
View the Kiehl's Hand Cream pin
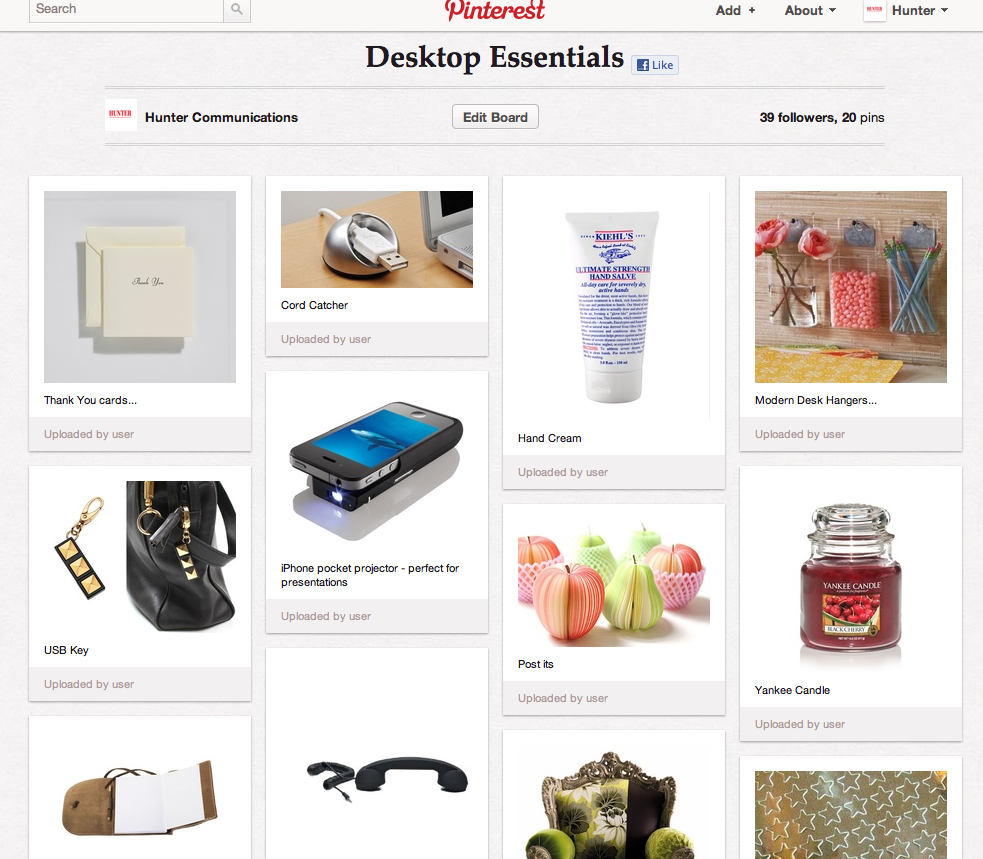[x=614, y=306]
